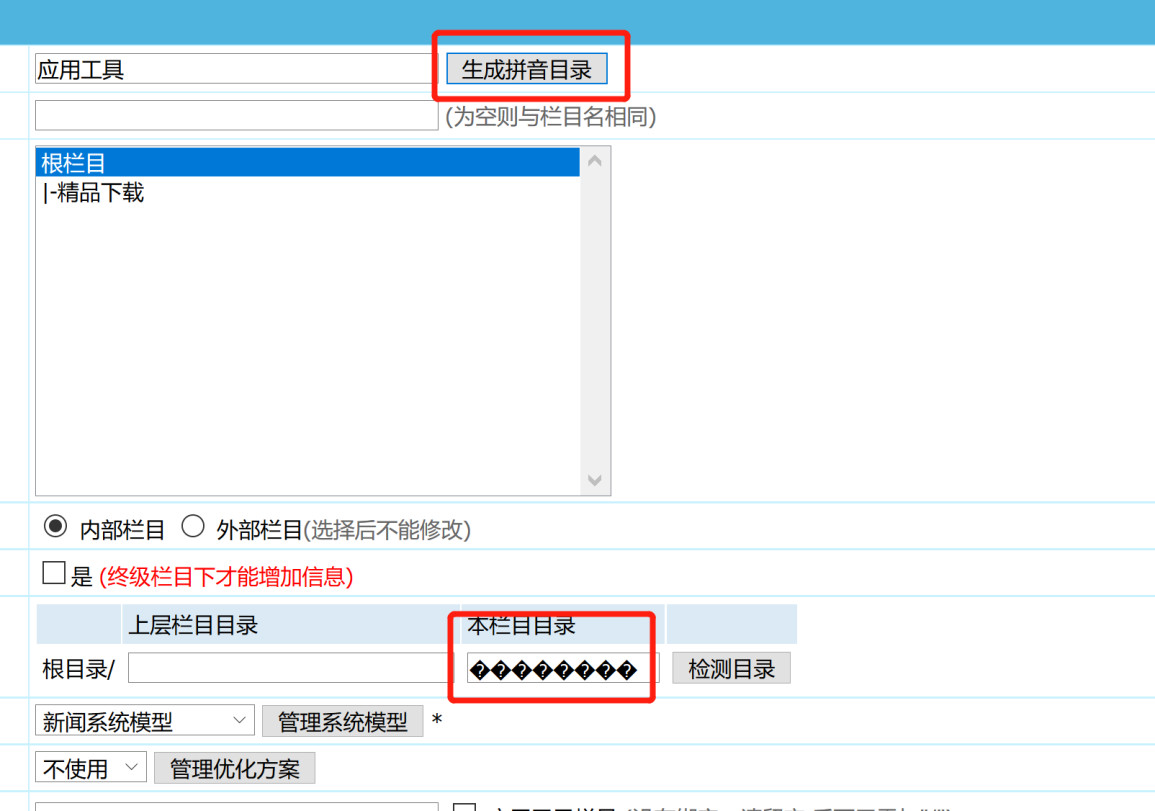This screenshot has width=1155, height=811.
Task: Toggle the partially visible checkbox at the bottom
Action: click(464, 807)
